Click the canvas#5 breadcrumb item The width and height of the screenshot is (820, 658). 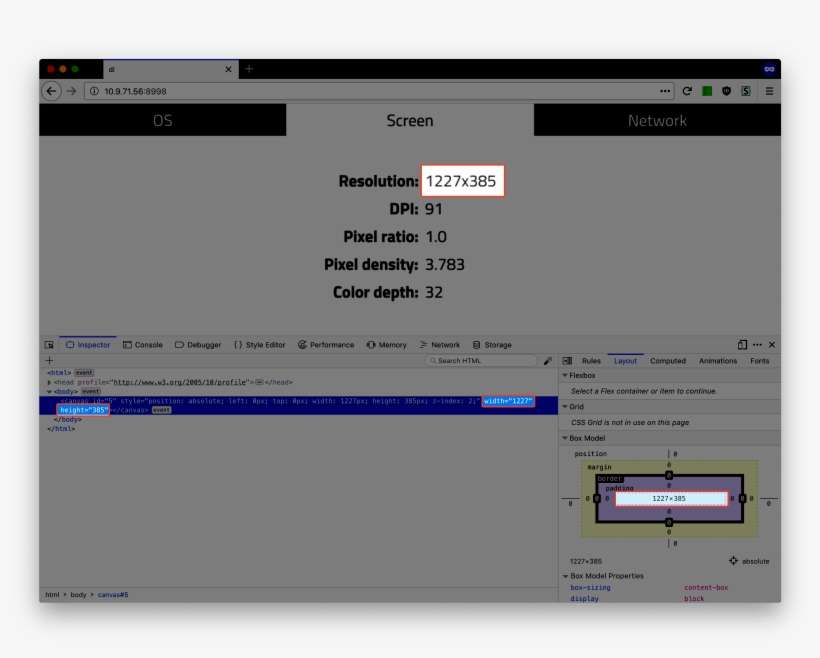(x=113, y=595)
